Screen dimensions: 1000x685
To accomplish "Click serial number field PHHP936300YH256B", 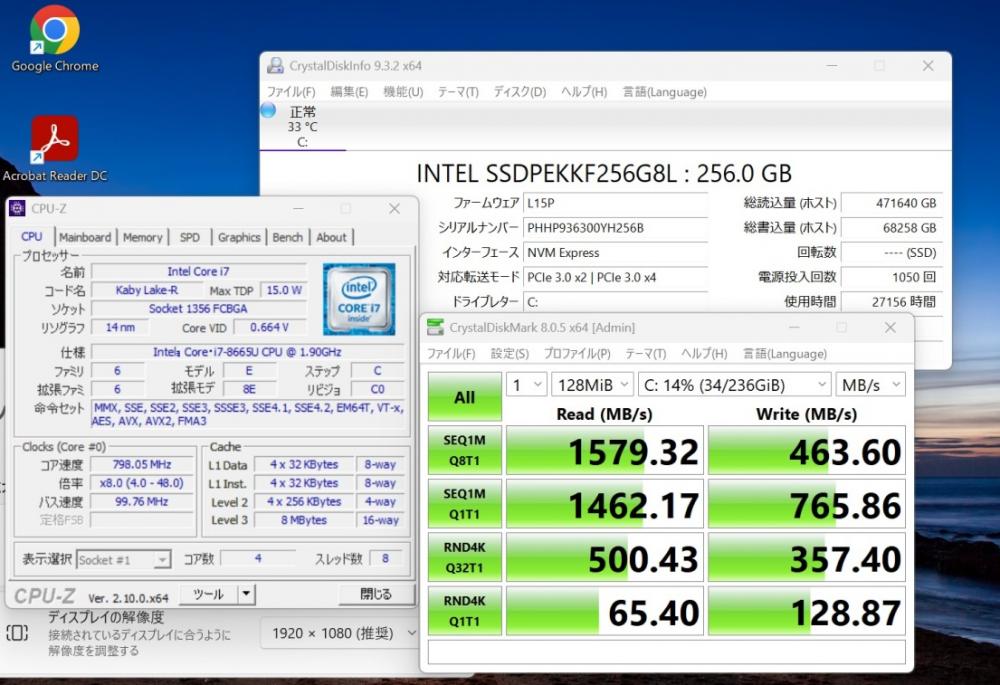I will pyautogui.click(x=615, y=228).
